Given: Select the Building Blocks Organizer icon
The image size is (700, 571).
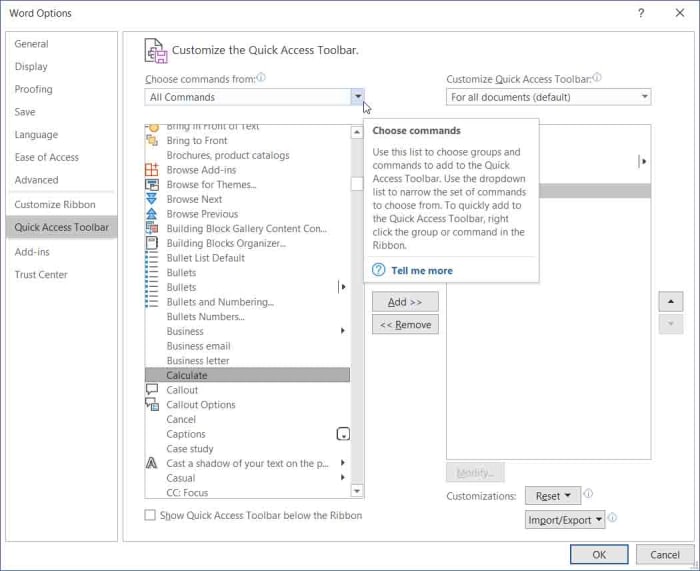Looking at the screenshot, I should pyautogui.click(x=152, y=243).
